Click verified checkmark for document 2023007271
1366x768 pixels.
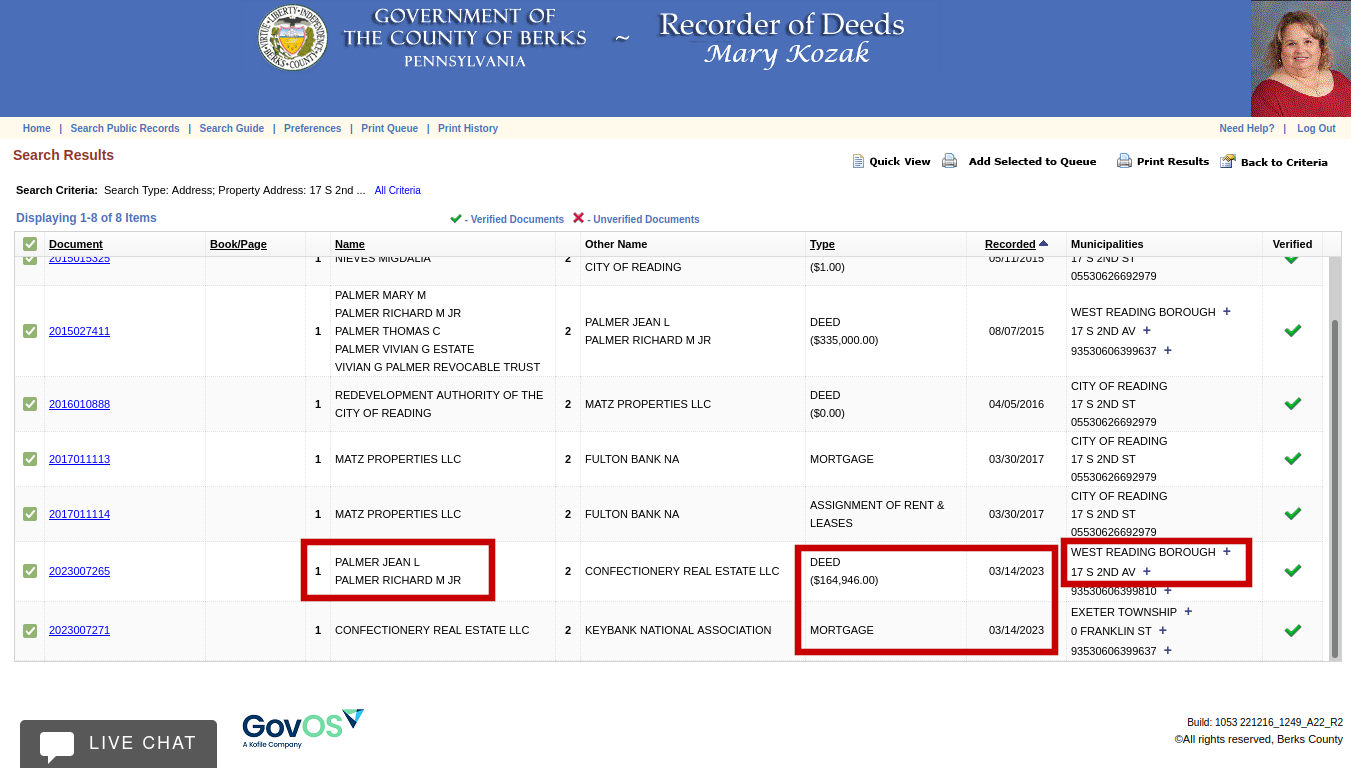coord(1292,630)
